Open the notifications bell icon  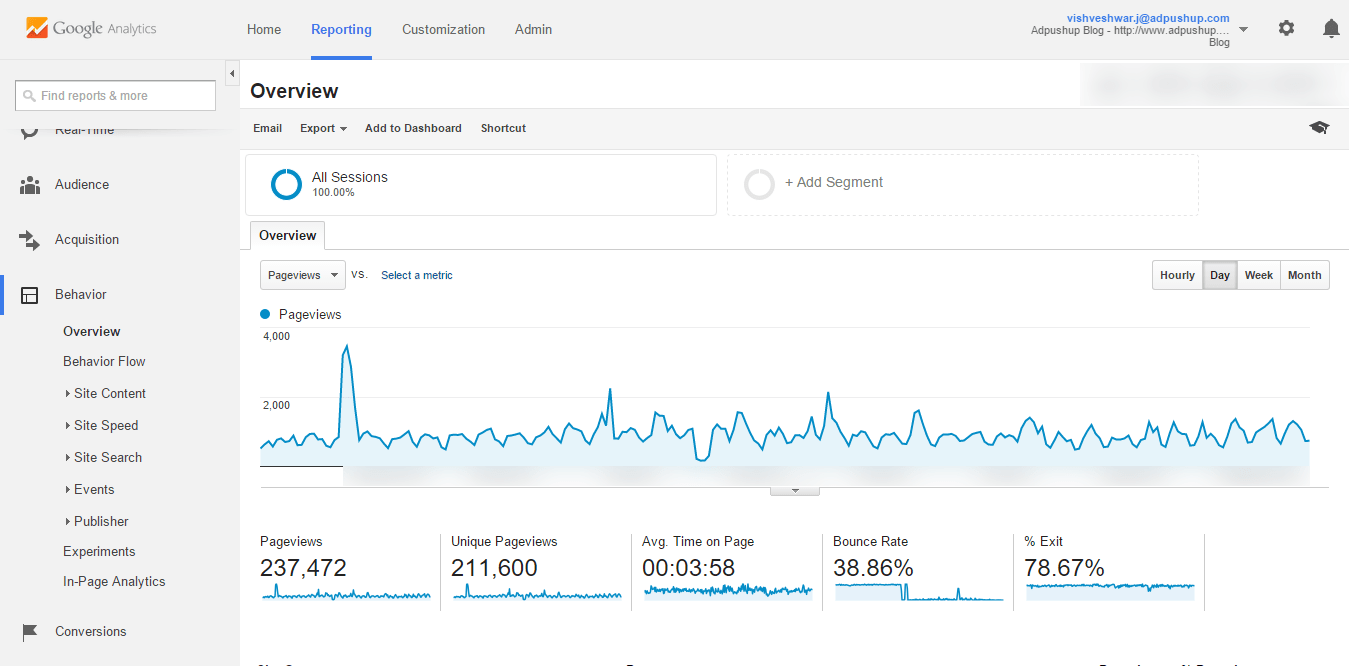point(1331,29)
